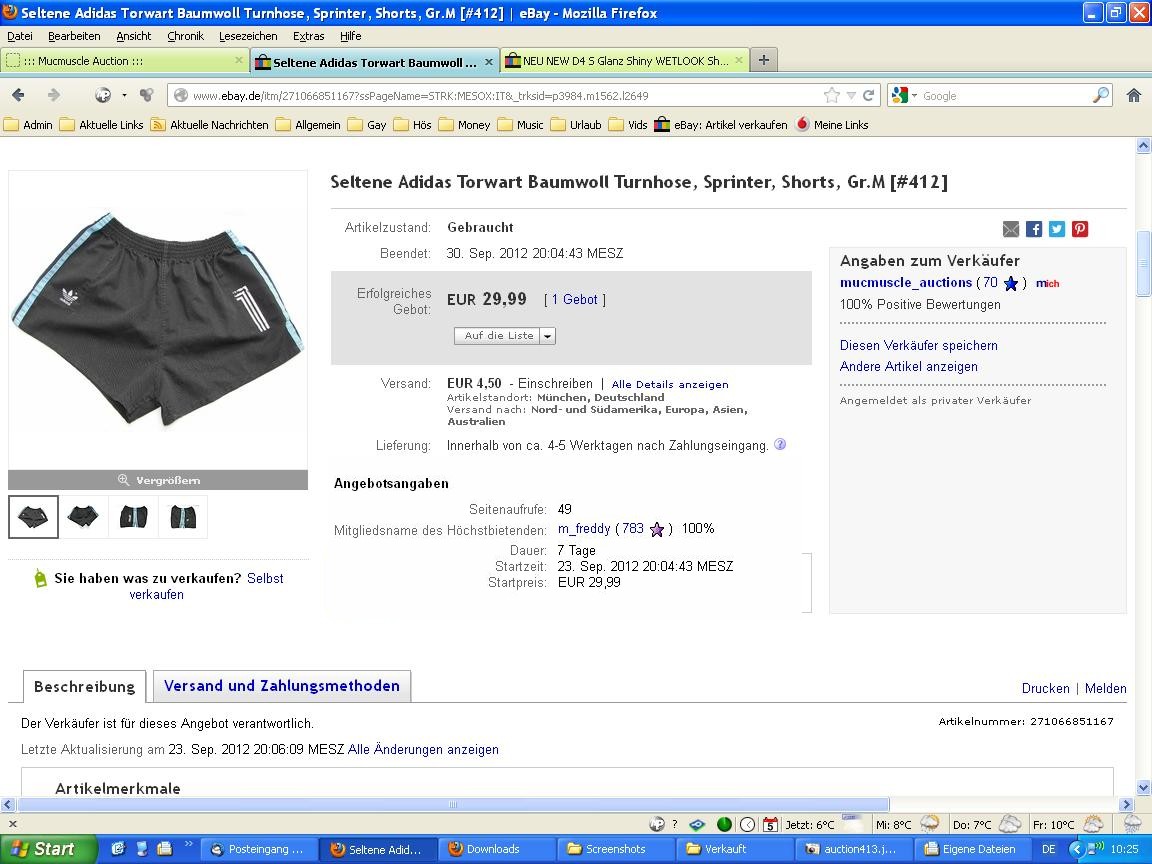Viewport: 1152px width, 864px height.
Task: Select the second shorts thumbnail image
Action: pyautogui.click(x=83, y=517)
